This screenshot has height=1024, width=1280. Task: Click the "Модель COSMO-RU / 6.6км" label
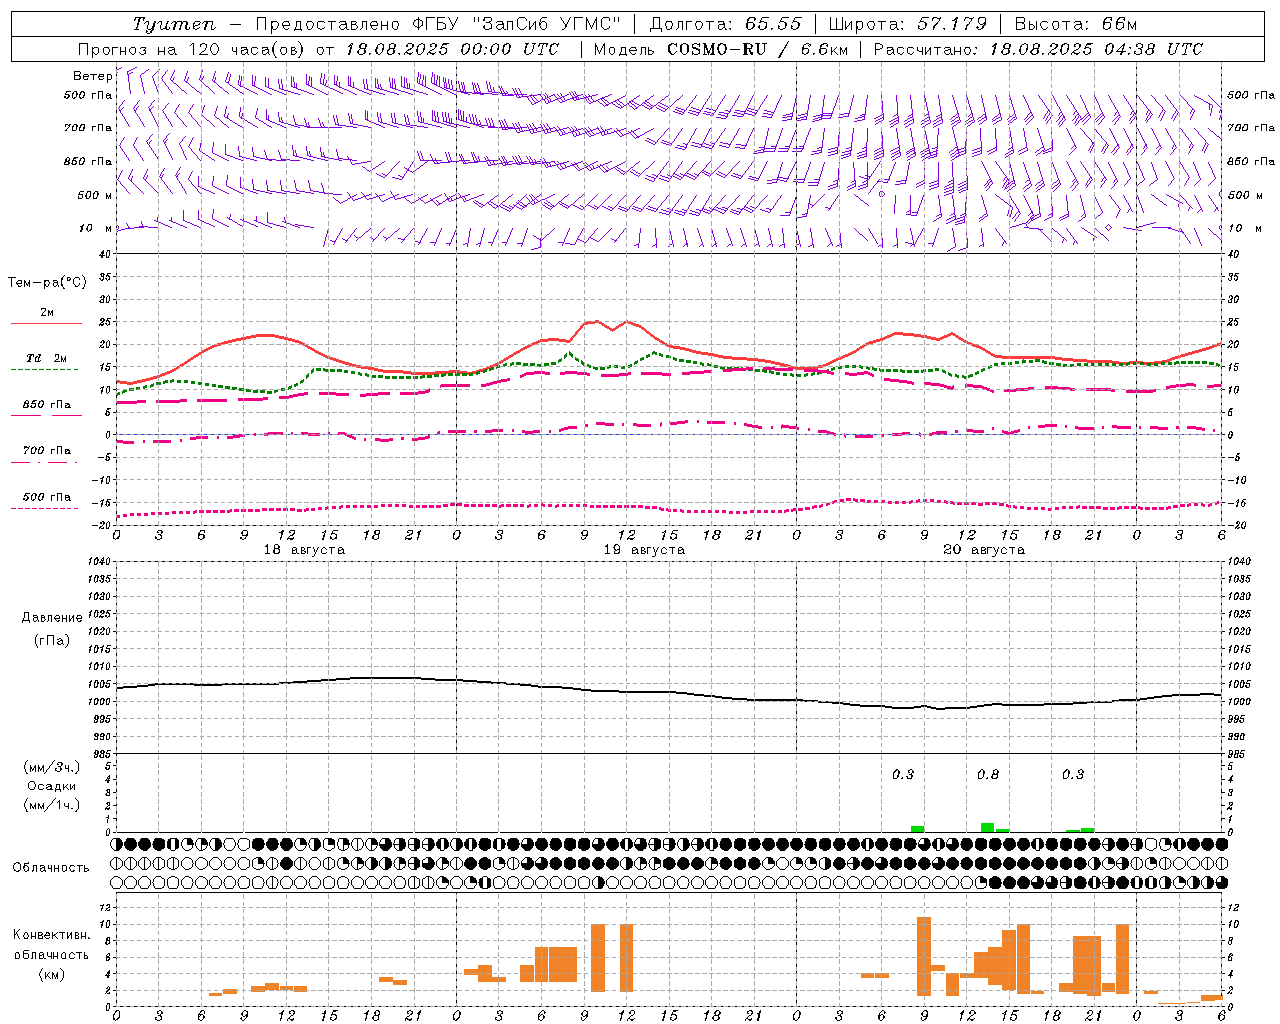[721, 49]
